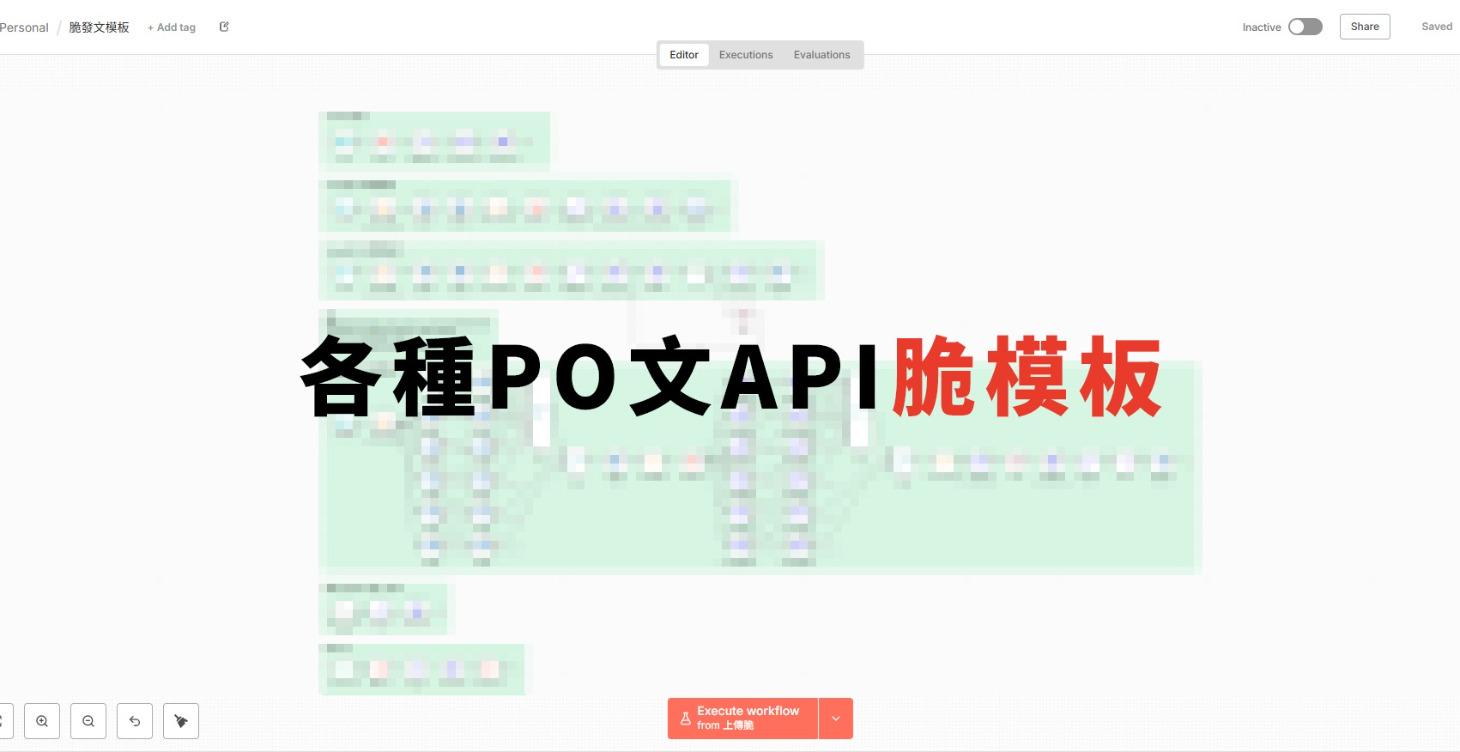The image size is (1460, 752).
Task: Click the Saved status indicator
Action: point(1436,26)
